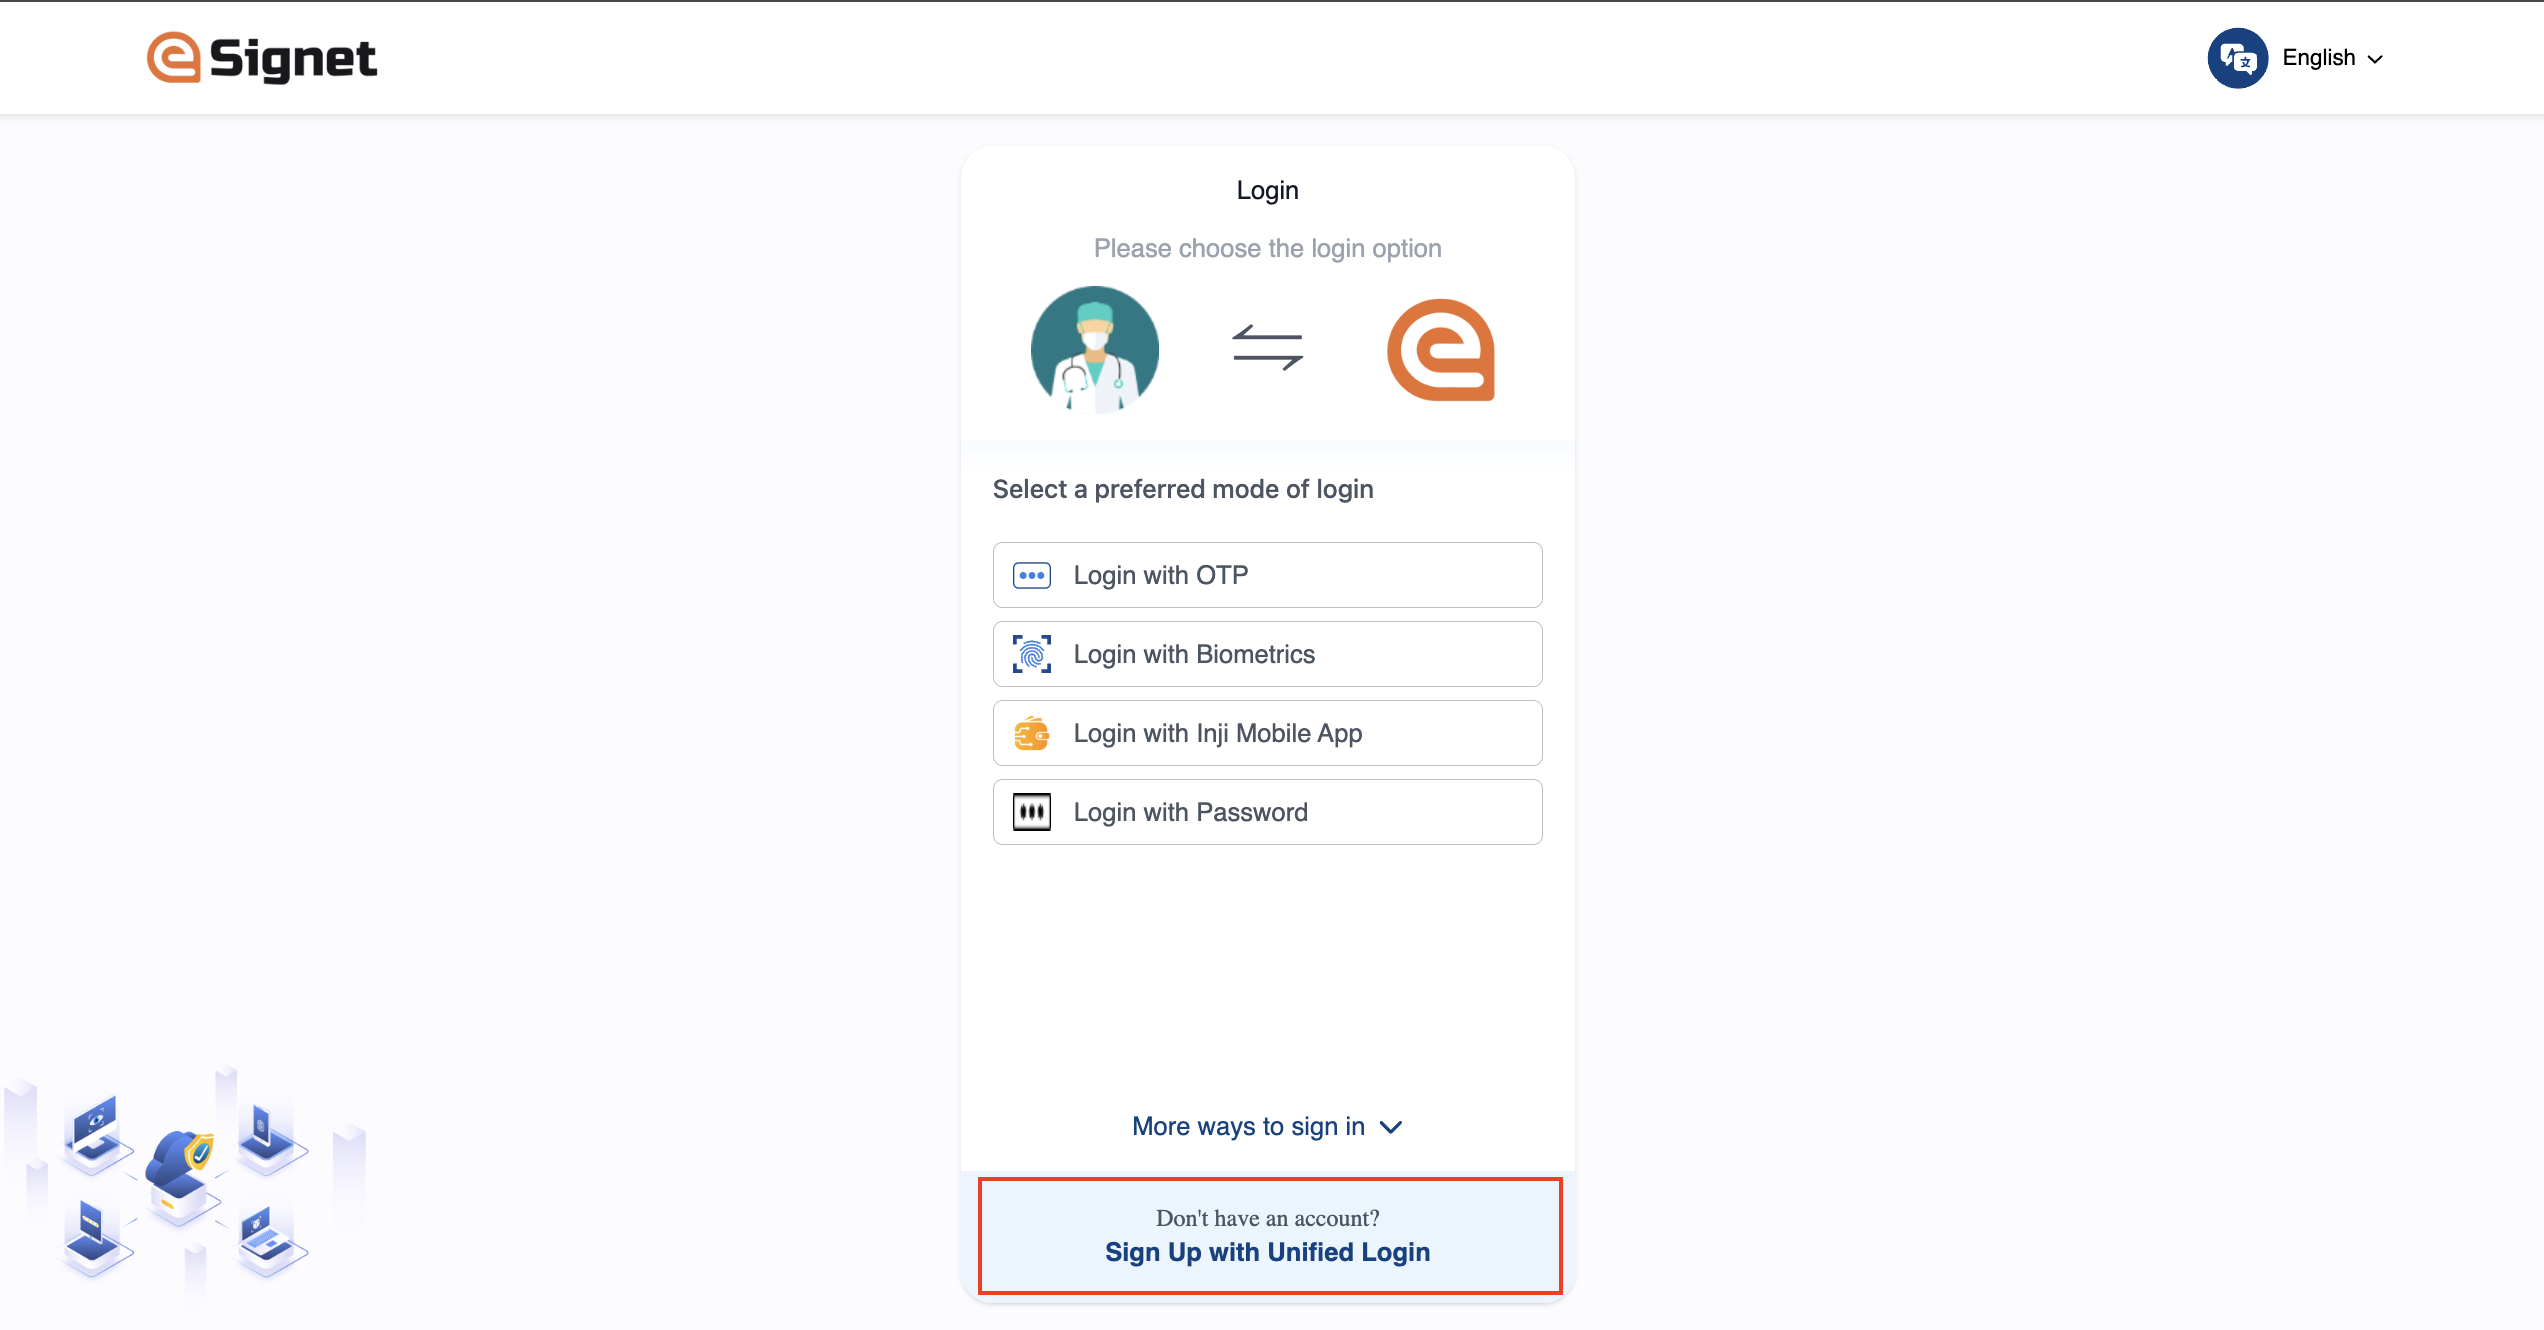Image resolution: width=2544 pixels, height=1330 pixels.
Task: Expand More ways to sign in
Action: click(x=1248, y=1126)
